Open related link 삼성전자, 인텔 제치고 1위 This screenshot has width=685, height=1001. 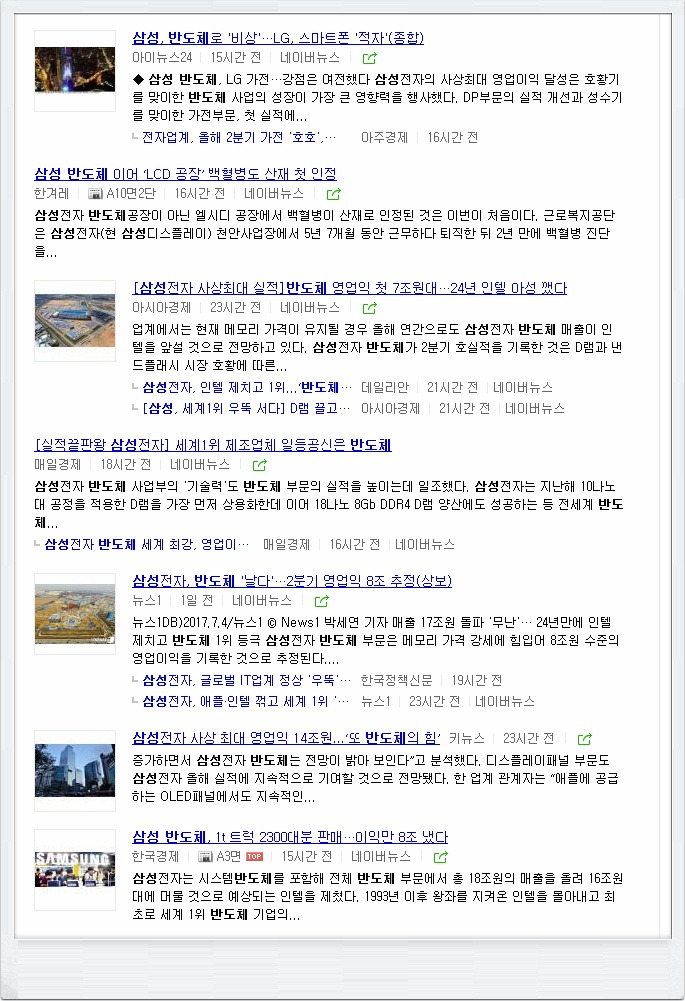coord(246,388)
